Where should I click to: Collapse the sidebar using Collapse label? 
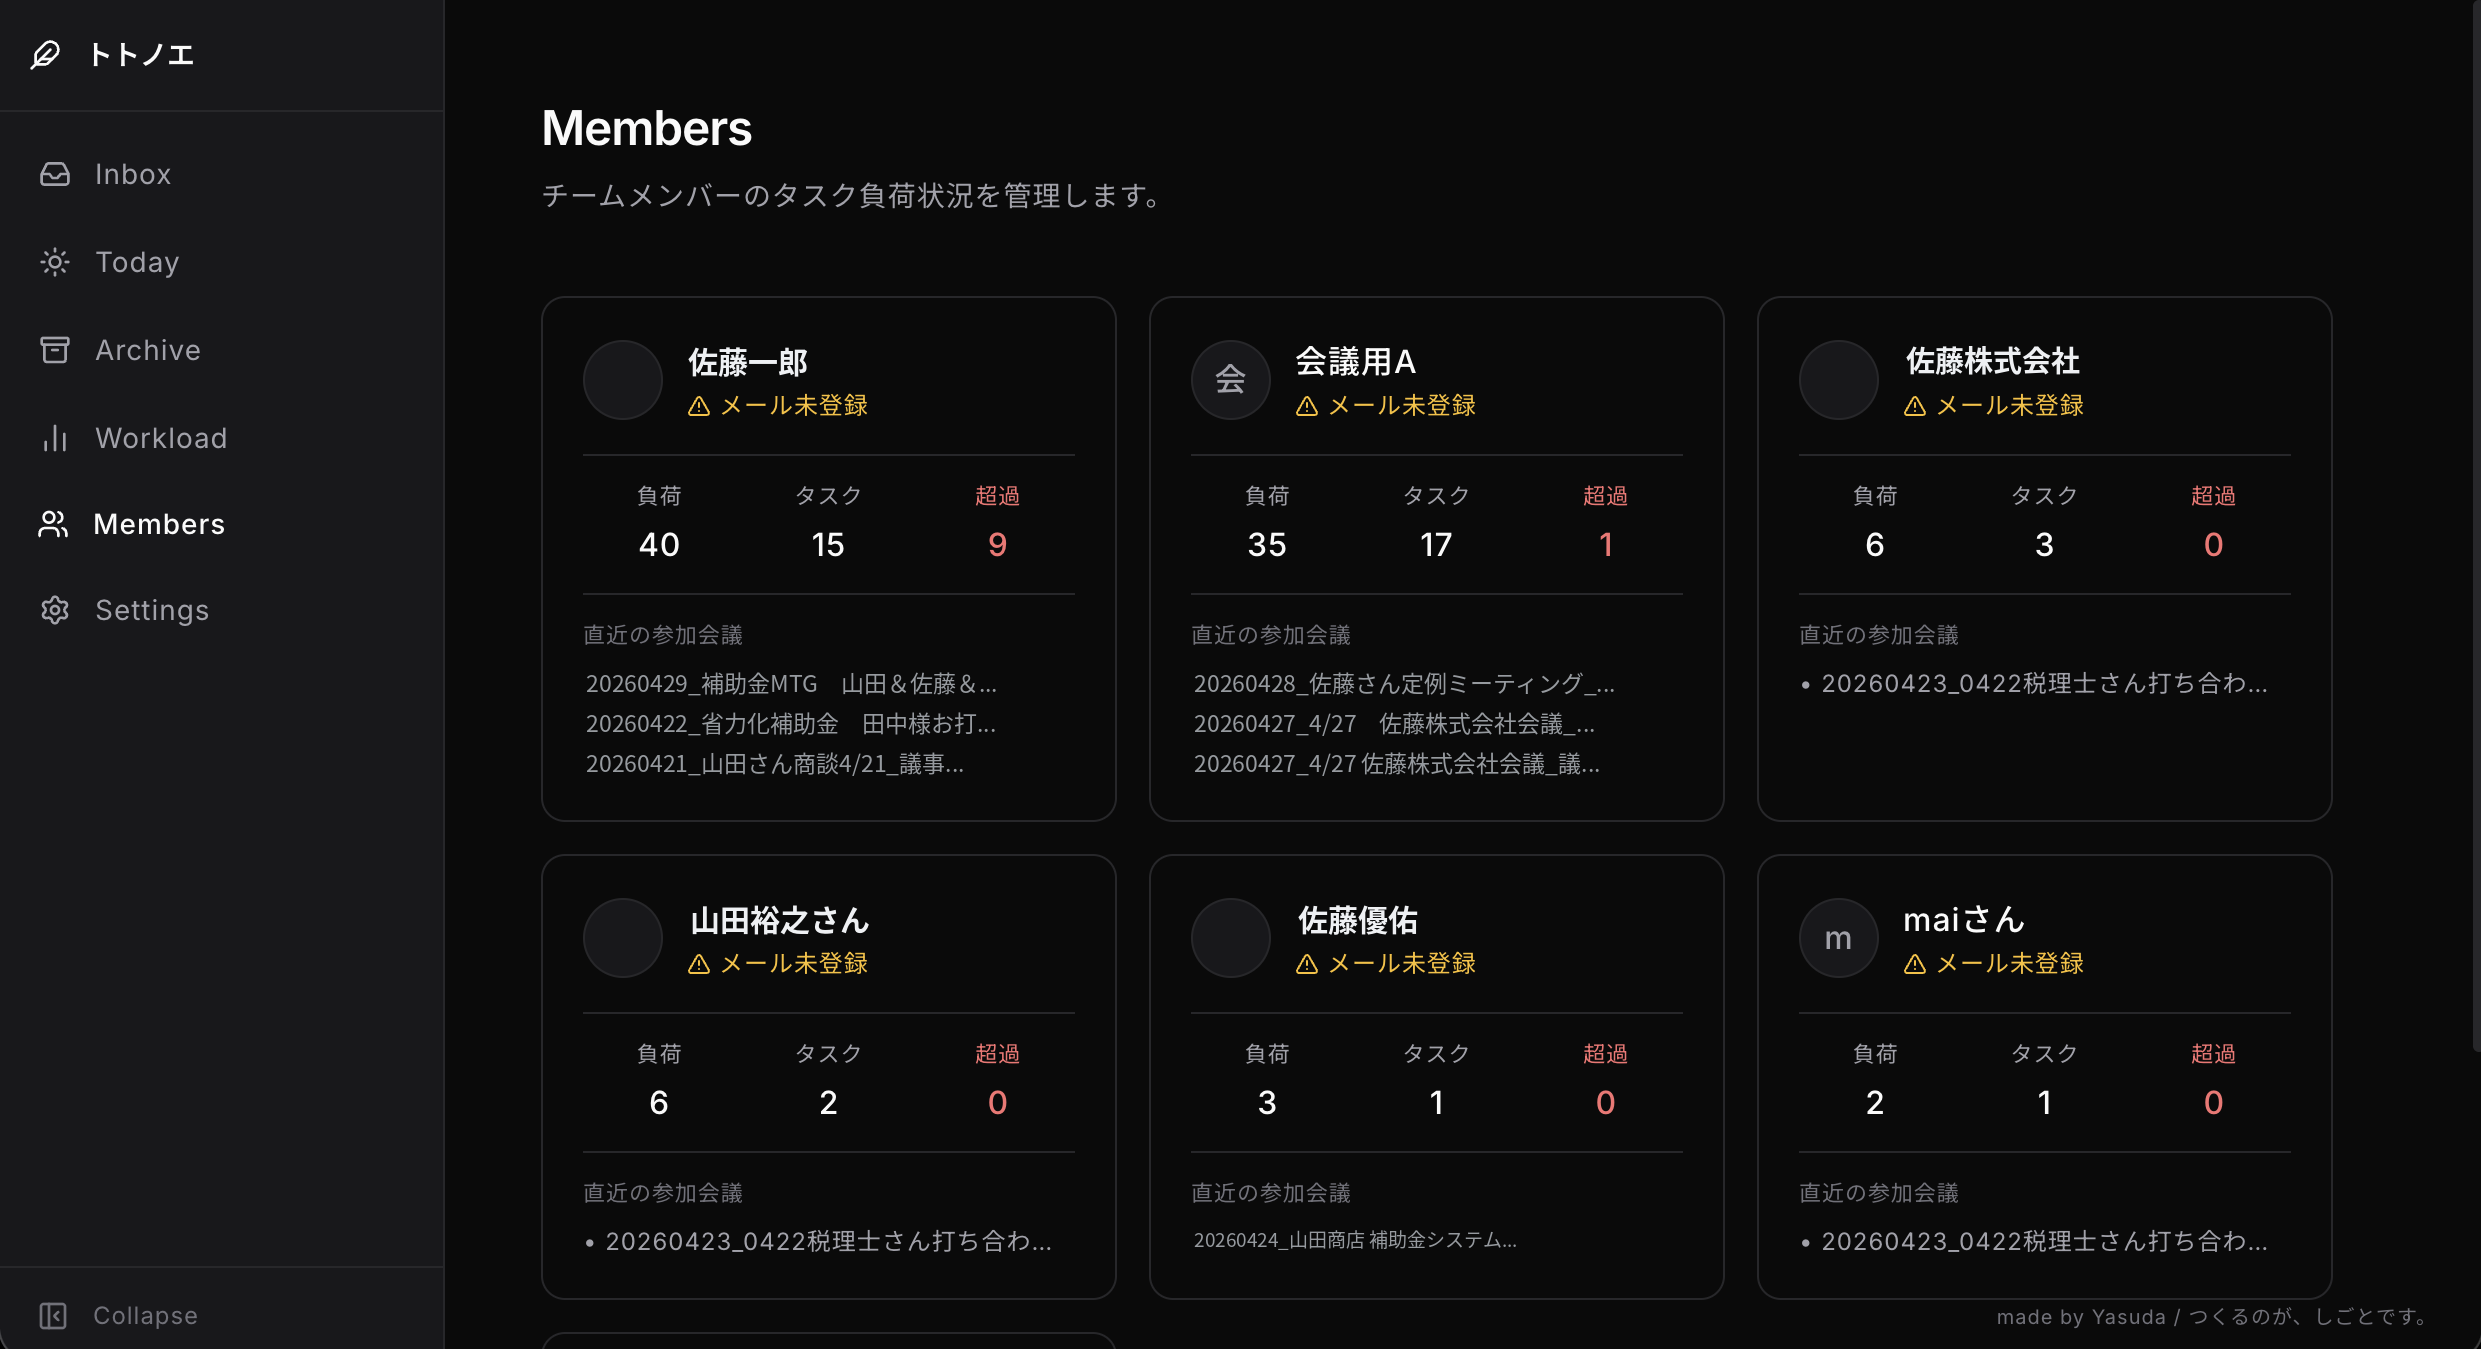tap(145, 1316)
